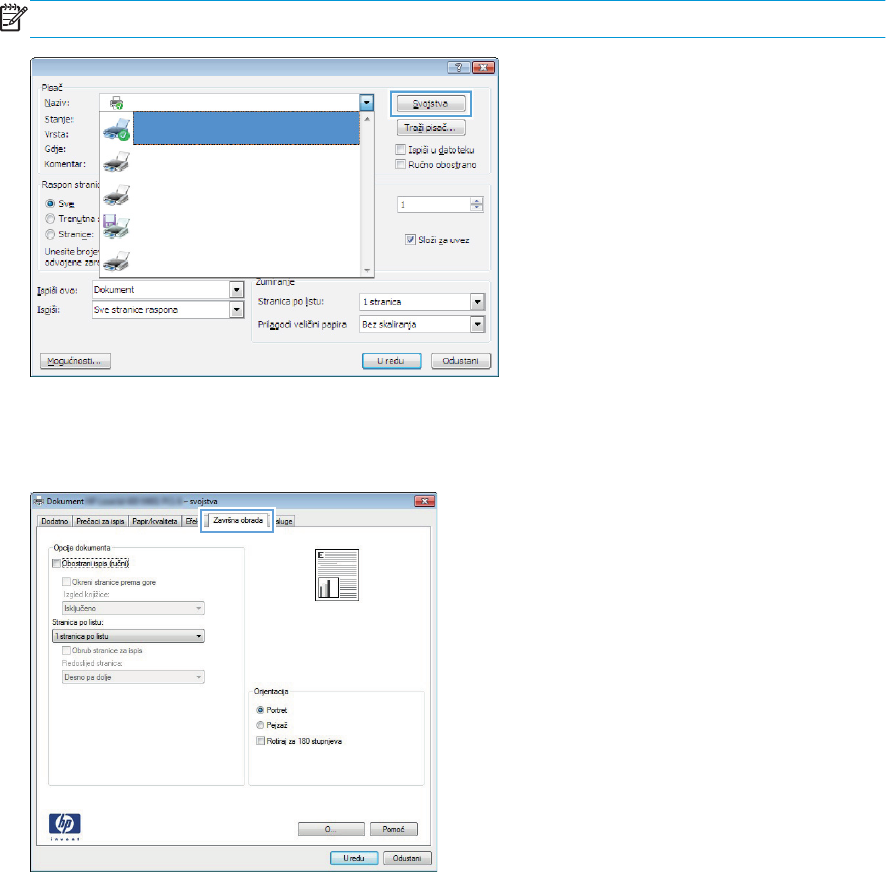886x872 pixels.
Task: Open the 1 stranica po listu dropdown
Action: (x=128, y=636)
